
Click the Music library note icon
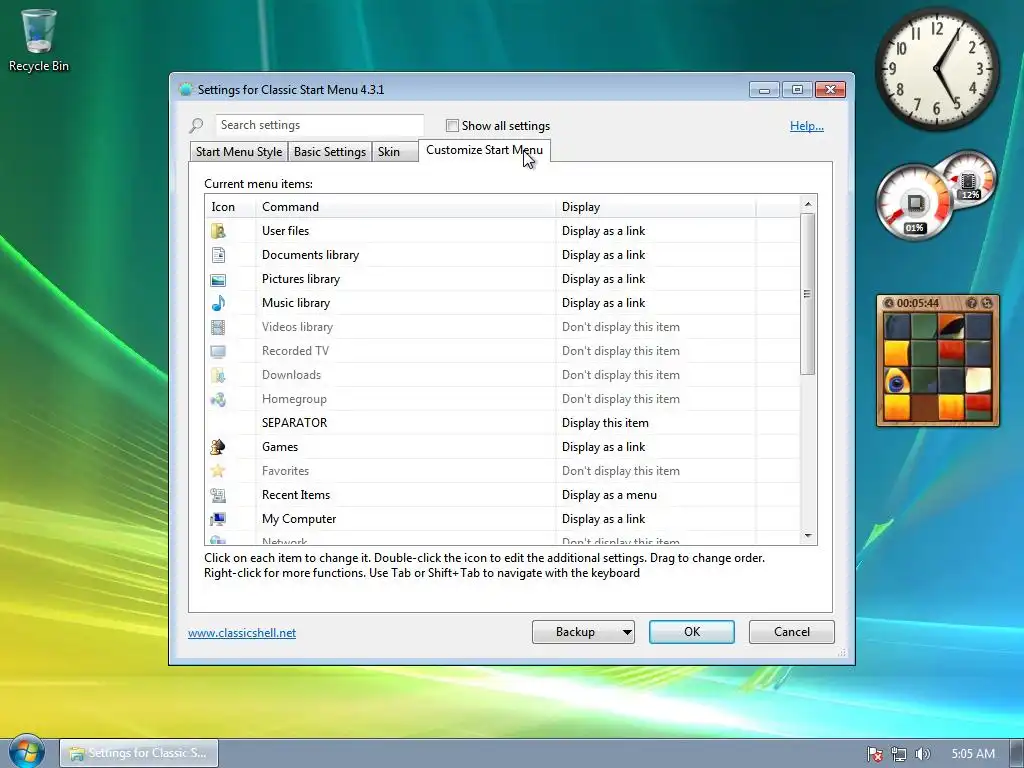pyautogui.click(x=218, y=303)
